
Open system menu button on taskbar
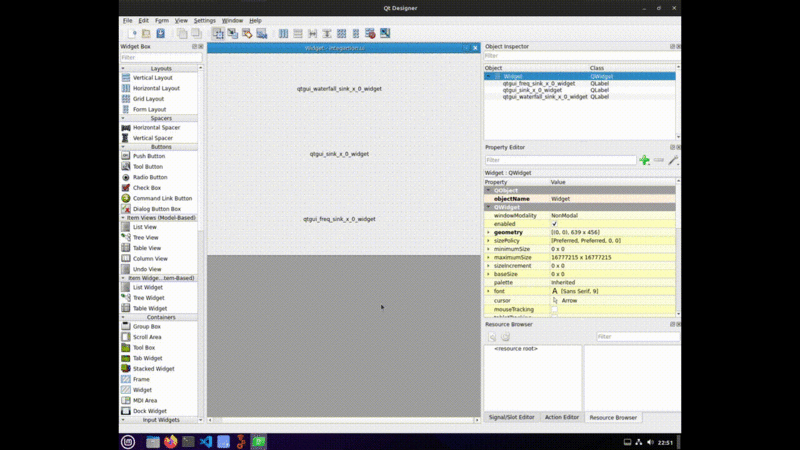tap(128, 442)
